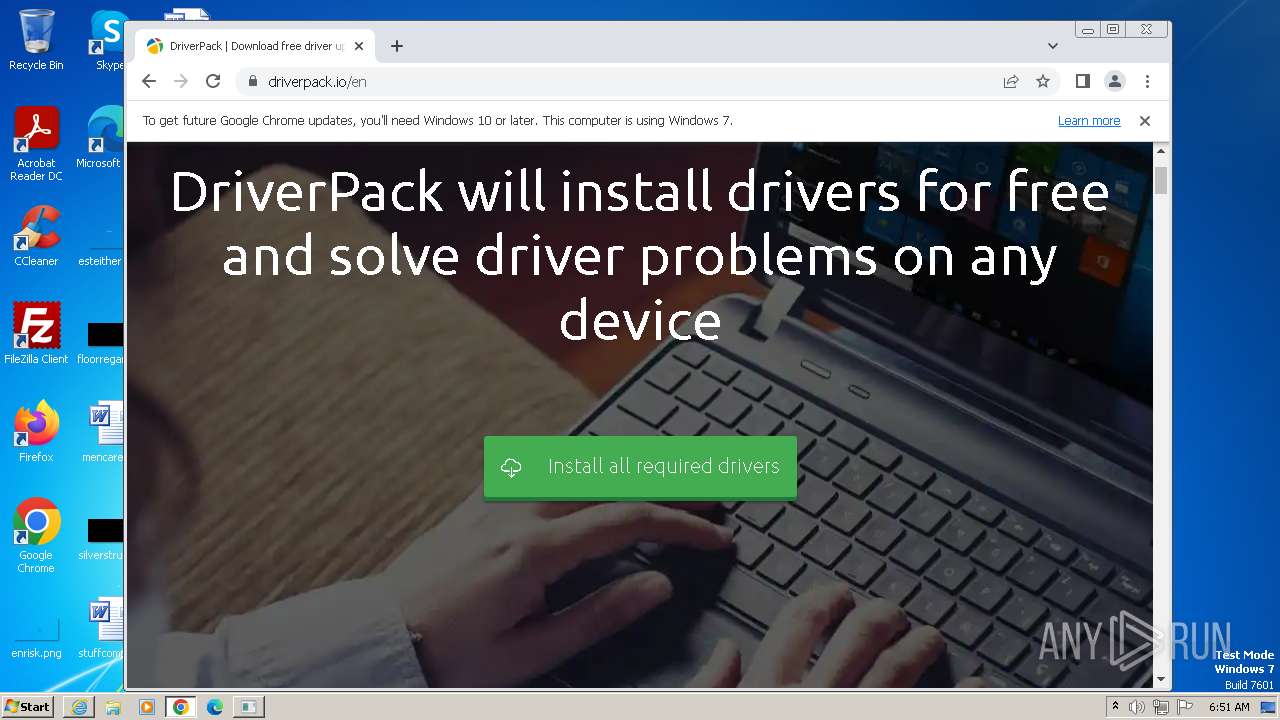The height and width of the screenshot is (720, 1280).
Task: Open the Windows Start menu
Action: 28,706
